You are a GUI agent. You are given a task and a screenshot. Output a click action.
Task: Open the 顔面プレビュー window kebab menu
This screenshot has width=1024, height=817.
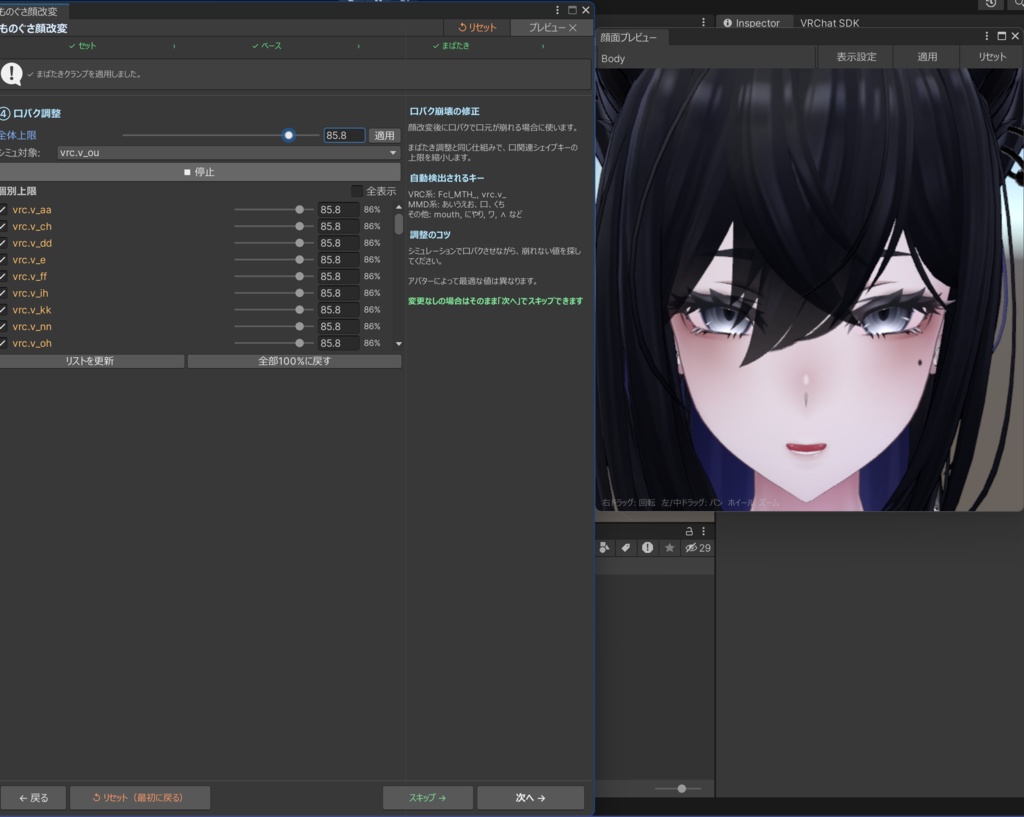(x=987, y=36)
